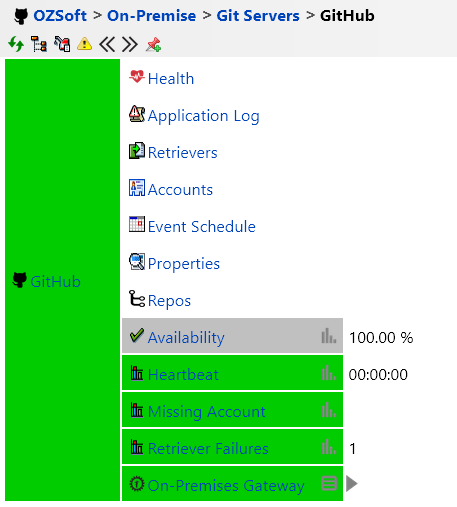Viewport: 457px width, 507px height.
Task: Open the Heartbeat metric
Action: tap(183, 375)
